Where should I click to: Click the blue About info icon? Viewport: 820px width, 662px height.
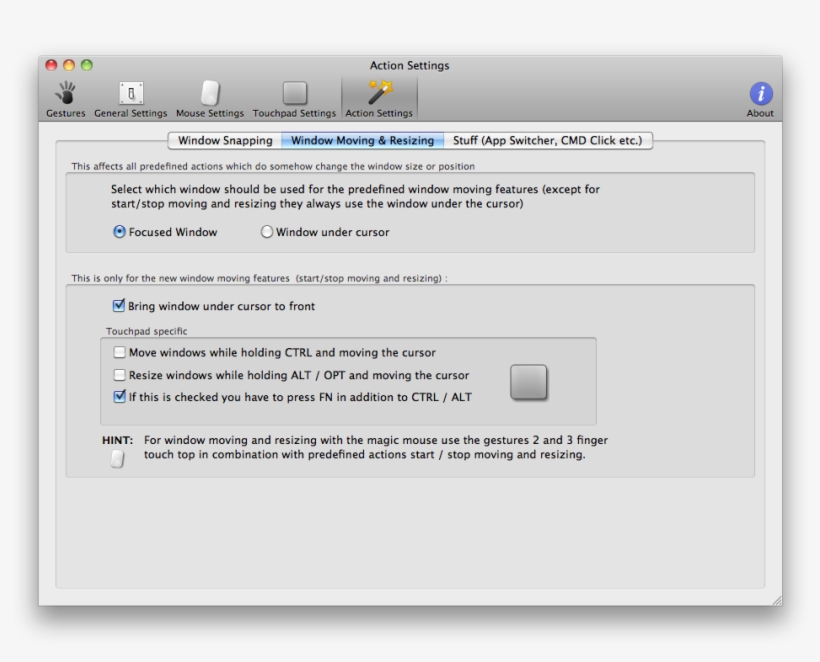point(760,94)
